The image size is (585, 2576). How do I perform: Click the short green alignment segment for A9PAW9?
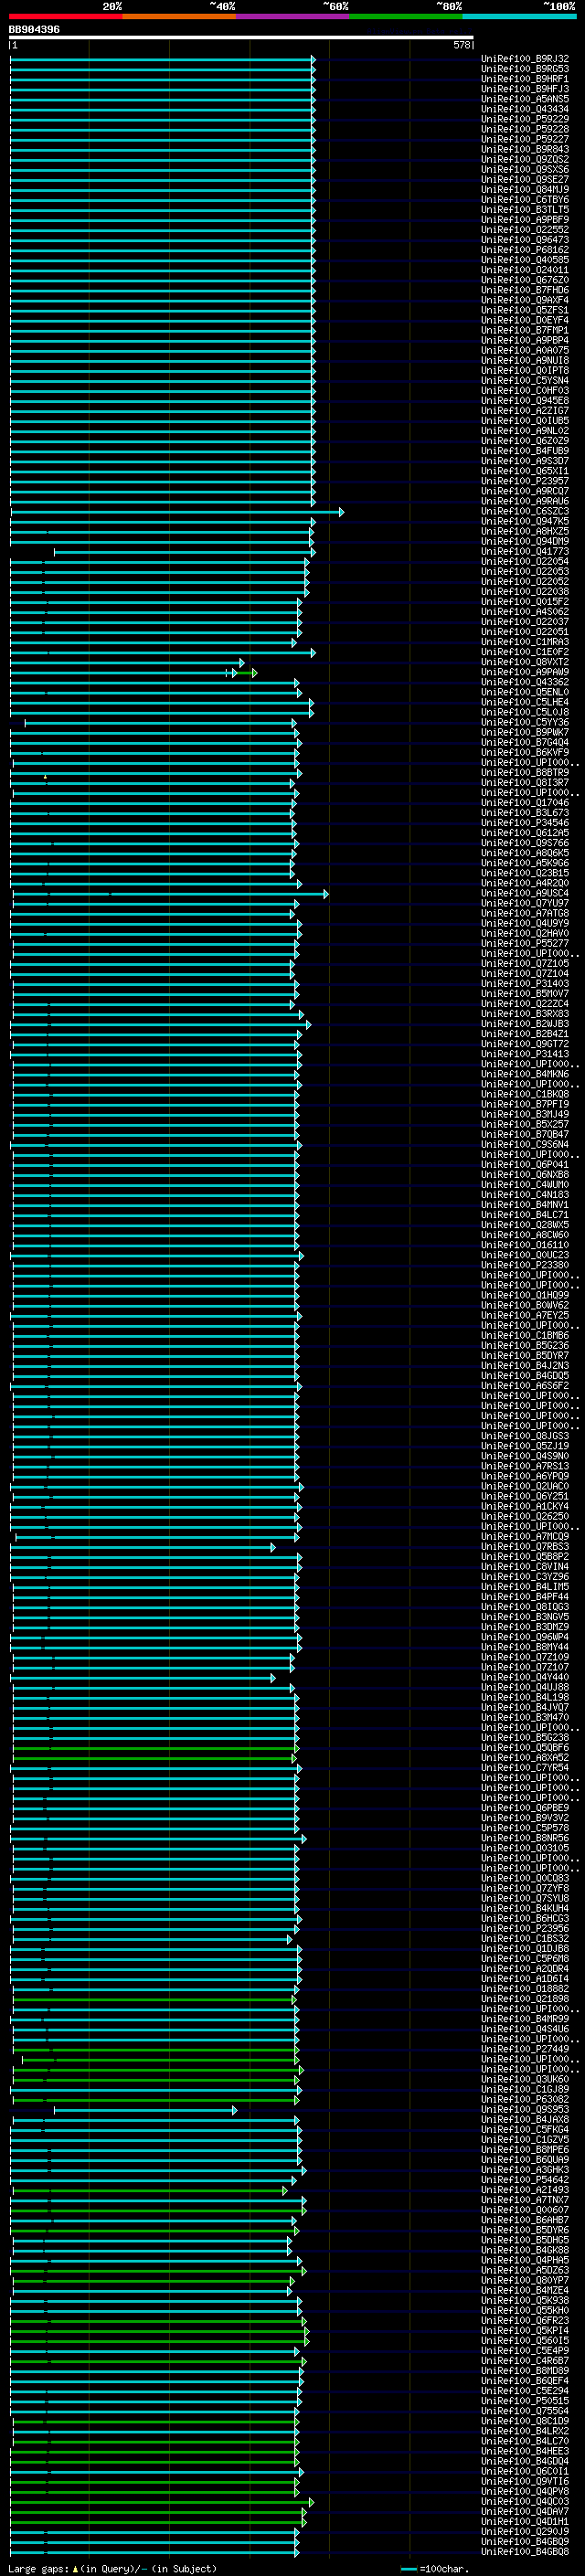pos(246,673)
